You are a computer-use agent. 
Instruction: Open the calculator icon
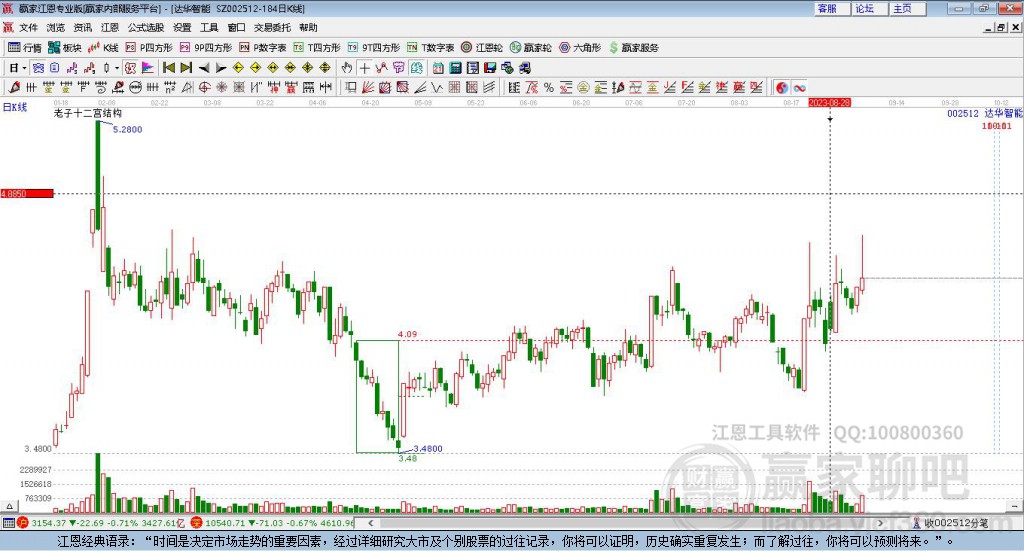pyautogui.click(x=455, y=68)
